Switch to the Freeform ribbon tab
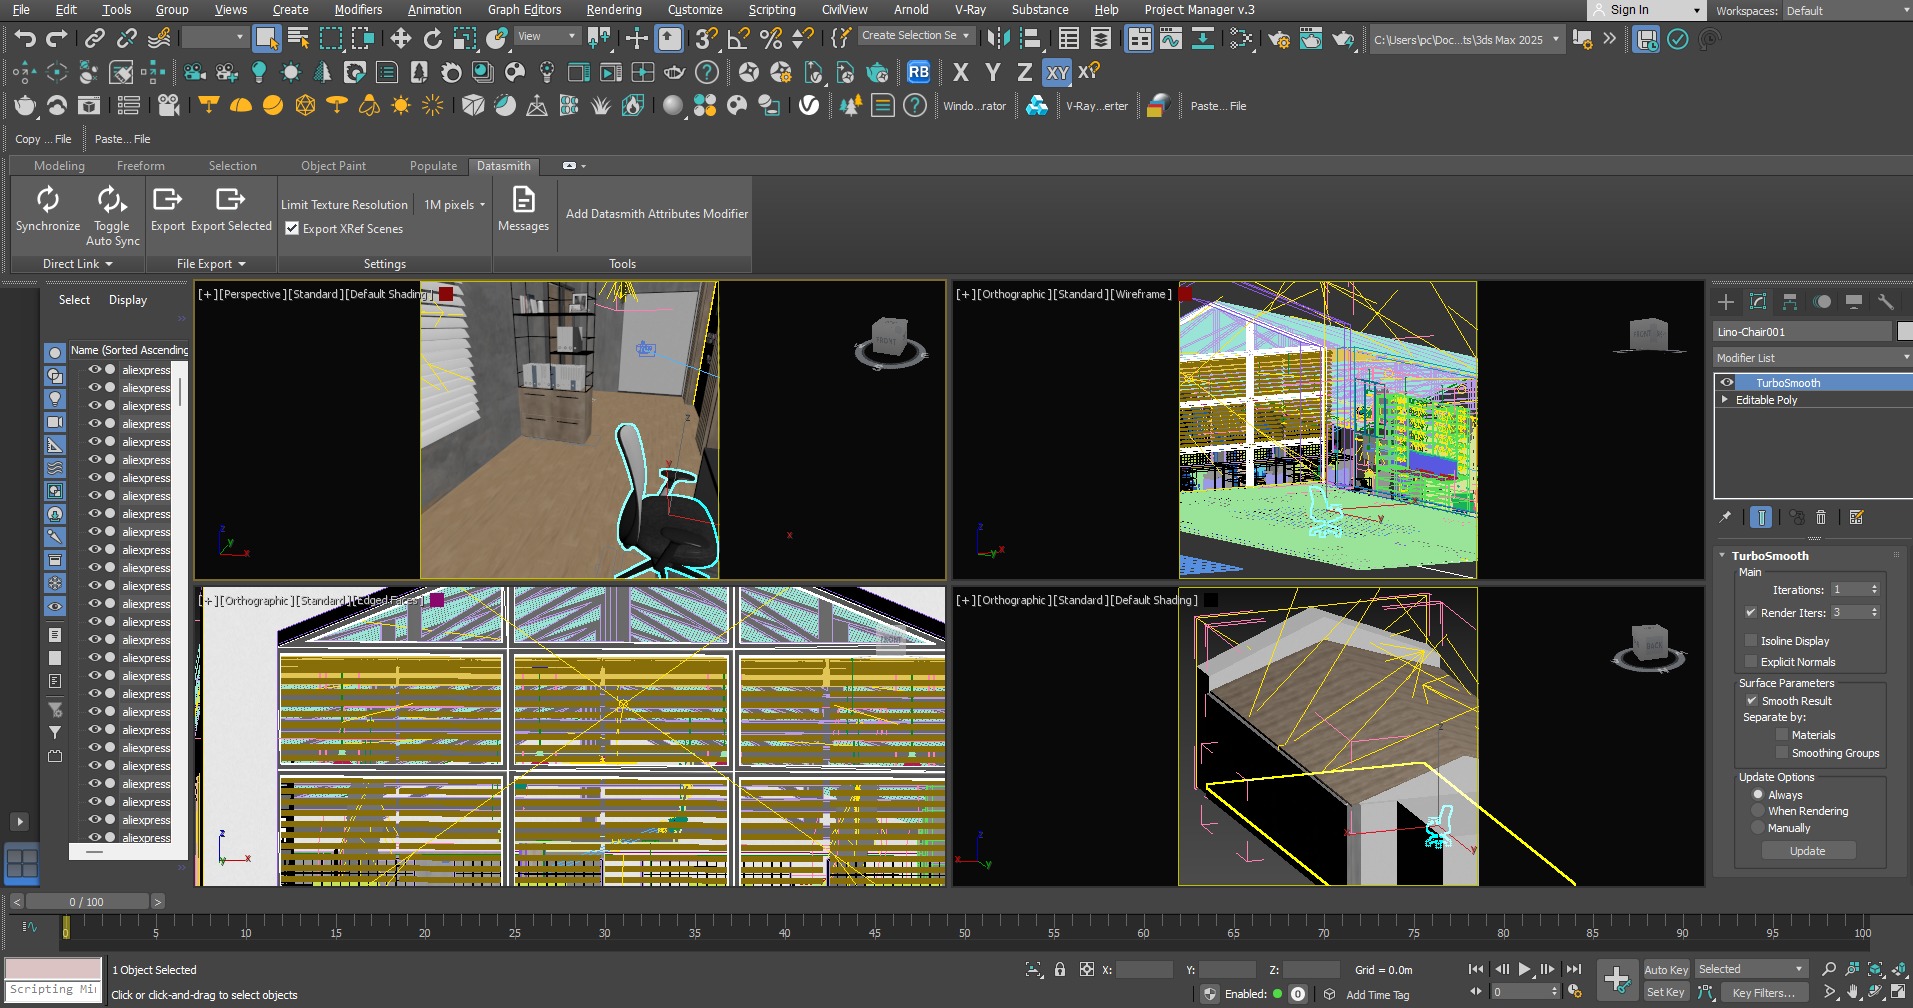The height and width of the screenshot is (1008, 1913). [x=141, y=166]
